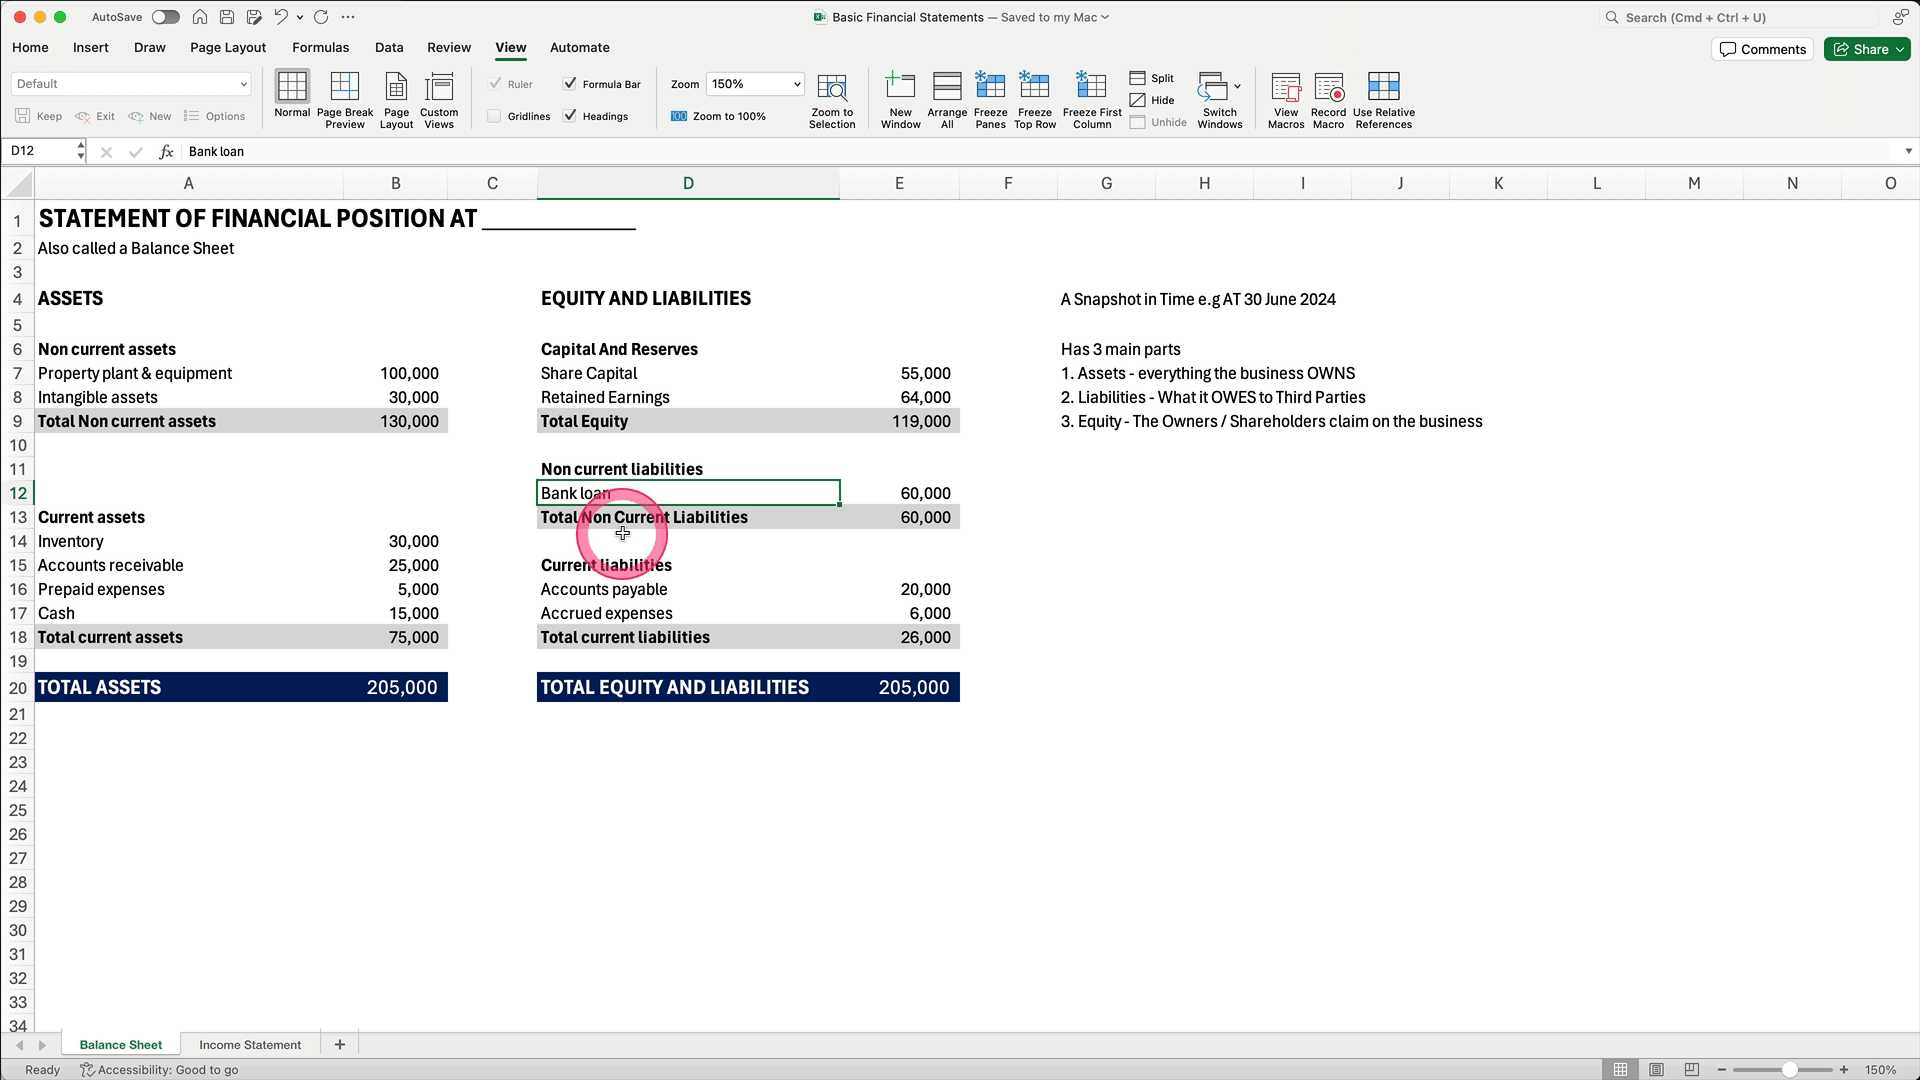Open the Custom Views dialog
This screenshot has width=1920, height=1080.
[x=439, y=99]
